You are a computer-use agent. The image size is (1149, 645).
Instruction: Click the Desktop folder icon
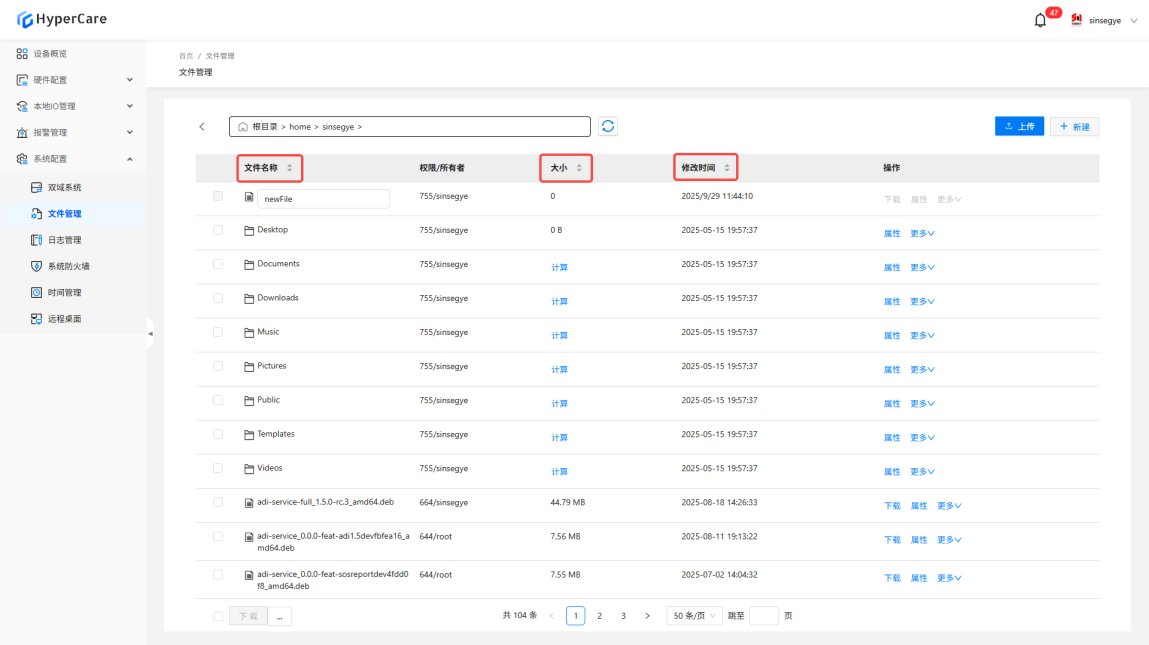[249, 230]
